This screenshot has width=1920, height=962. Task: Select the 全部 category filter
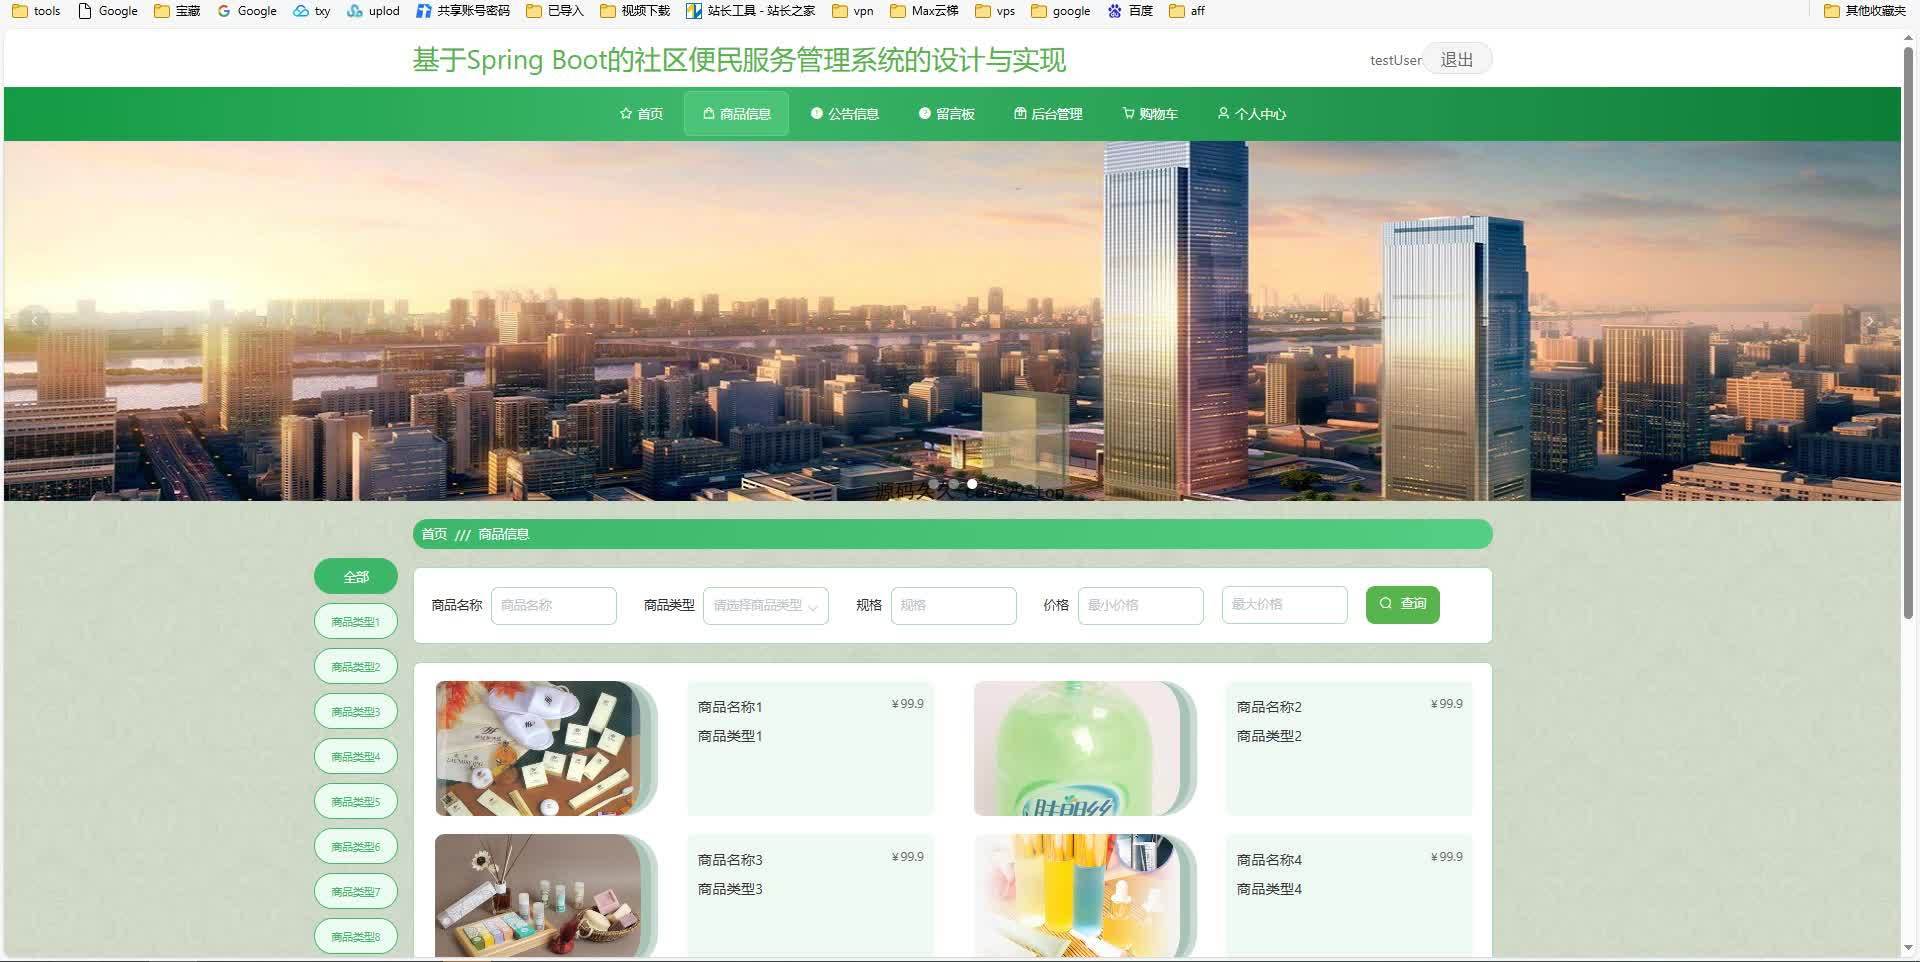point(356,577)
